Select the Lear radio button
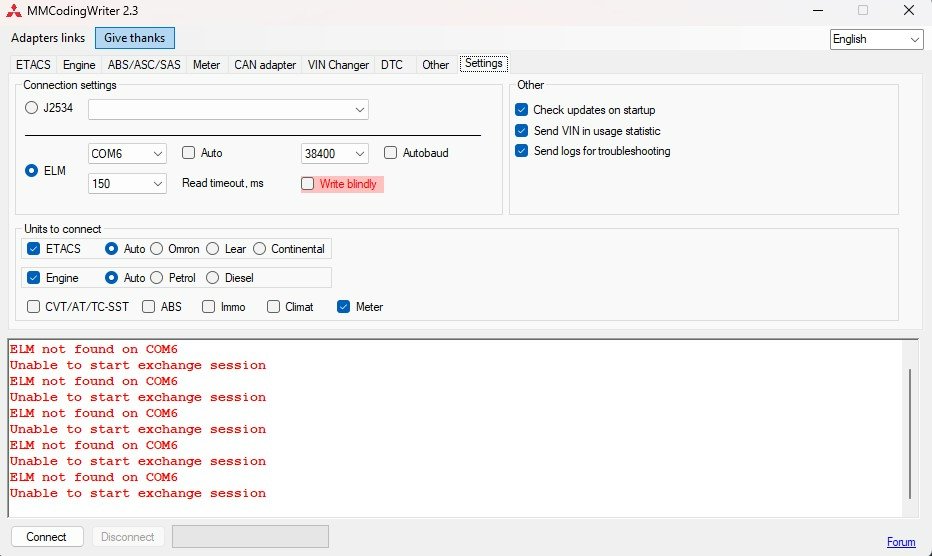This screenshot has width=932, height=556. [x=213, y=249]
